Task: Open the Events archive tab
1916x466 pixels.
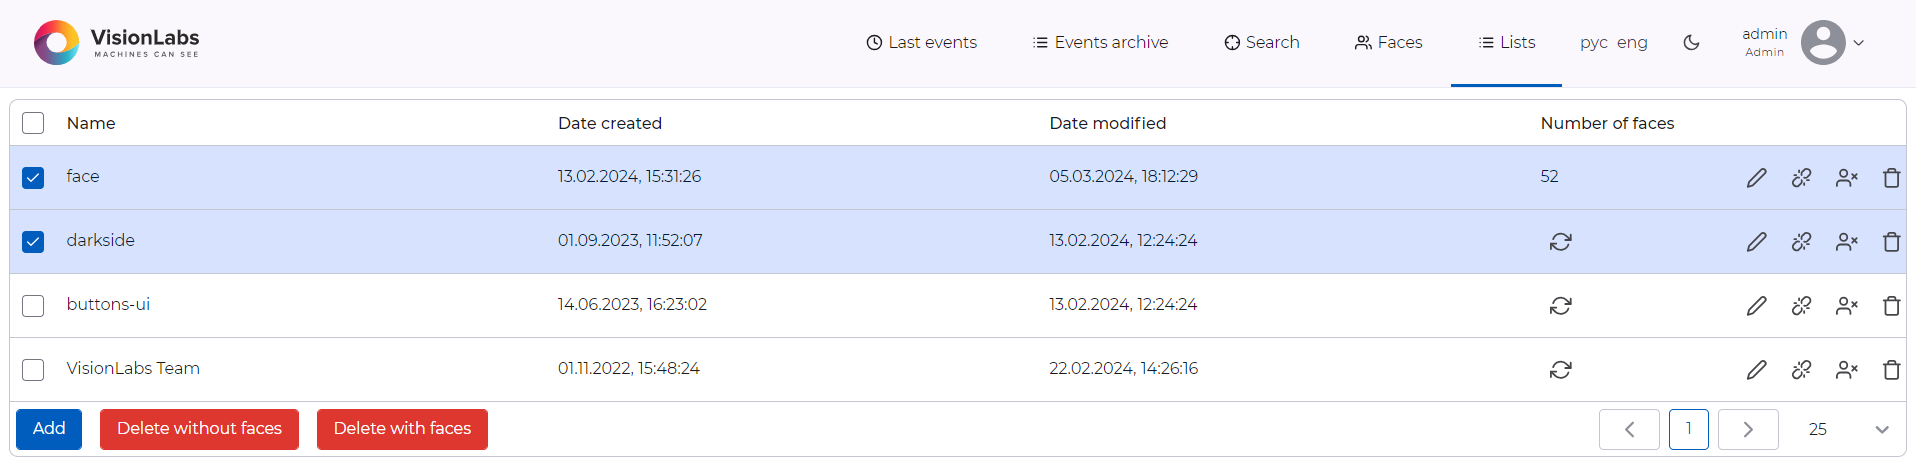Action: click(1100, 43)
